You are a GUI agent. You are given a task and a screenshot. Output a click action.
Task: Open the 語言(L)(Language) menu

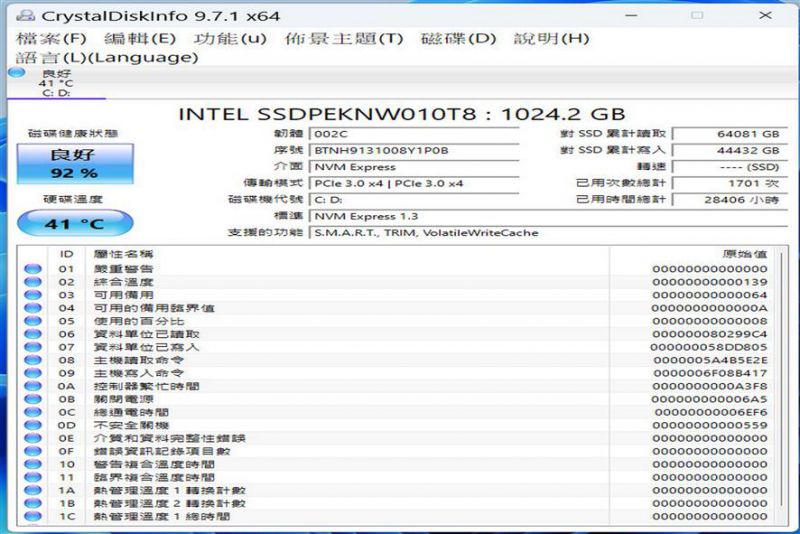pos(106,57)
